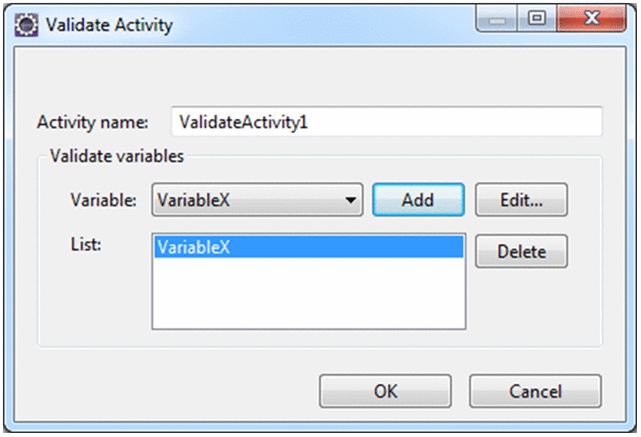Screen dimensions: 641x437
Task: Click the Validate Activity window icon
Action: pos(23,24)
